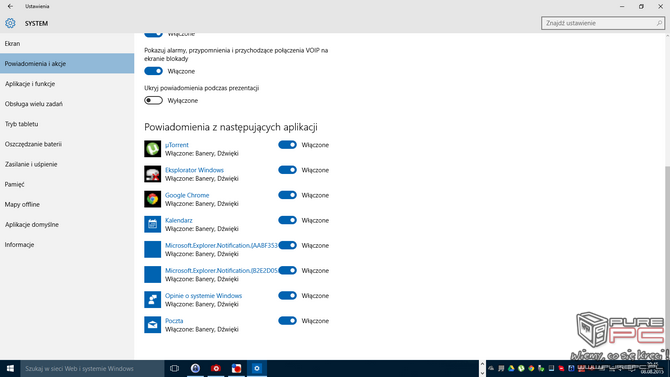
Task: Open µTorrent notification settings link
Action: click(x=176, y=145)
